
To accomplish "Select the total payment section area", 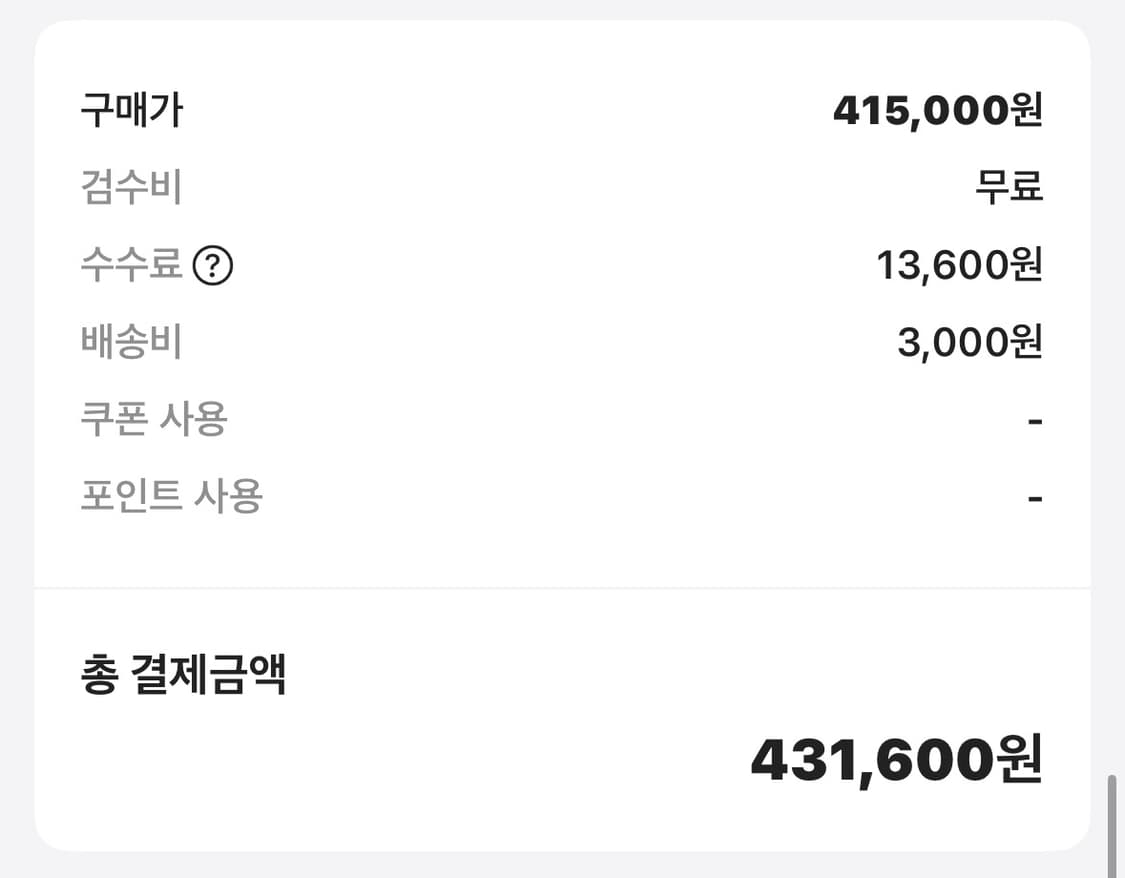I will click(x=562, y=720).
